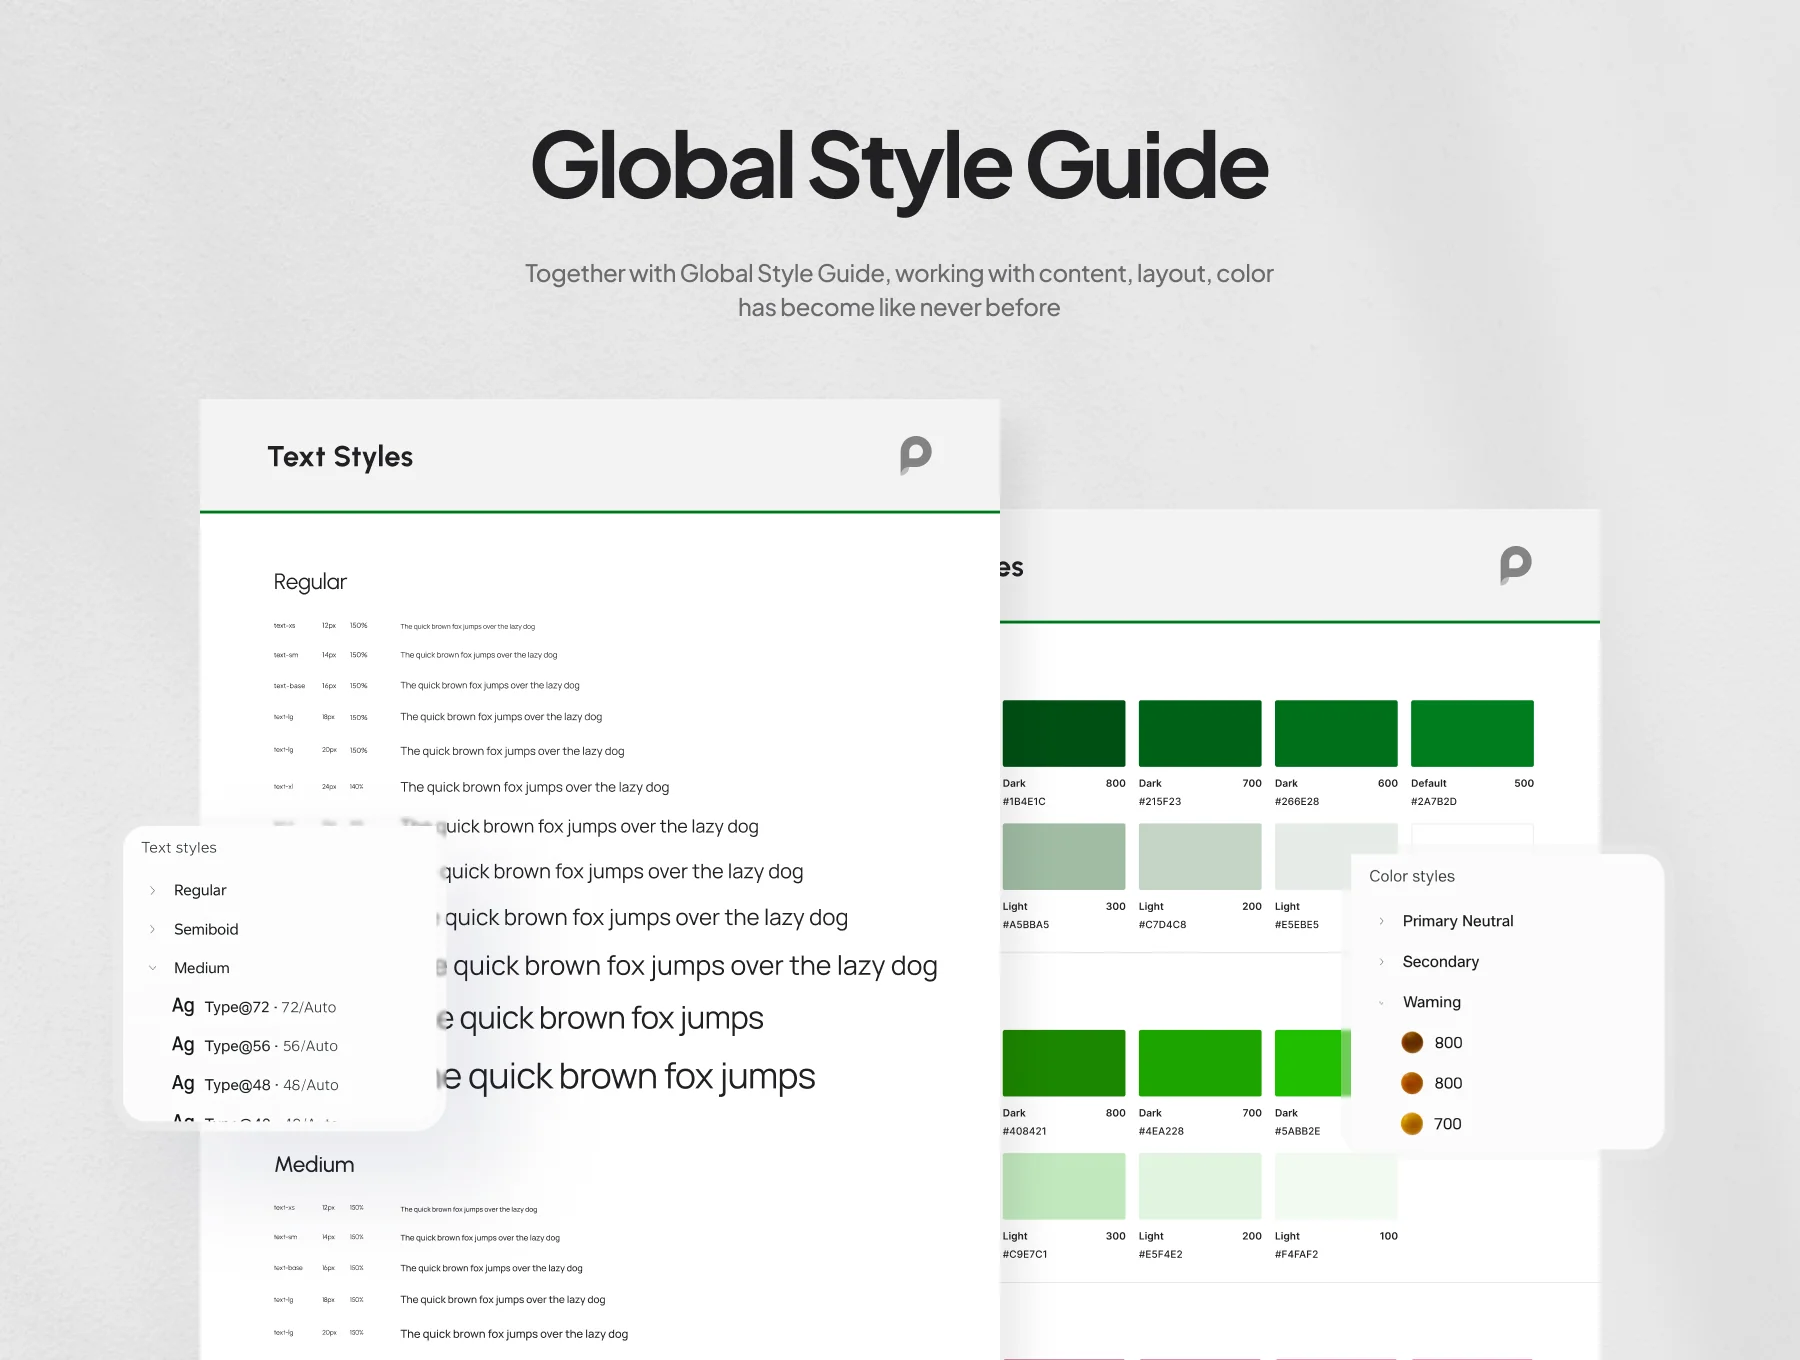Click the P logo on Text Styles page
This screenshot has width=1800, height=1360.
pyautogui.click(x=915, y=455)
